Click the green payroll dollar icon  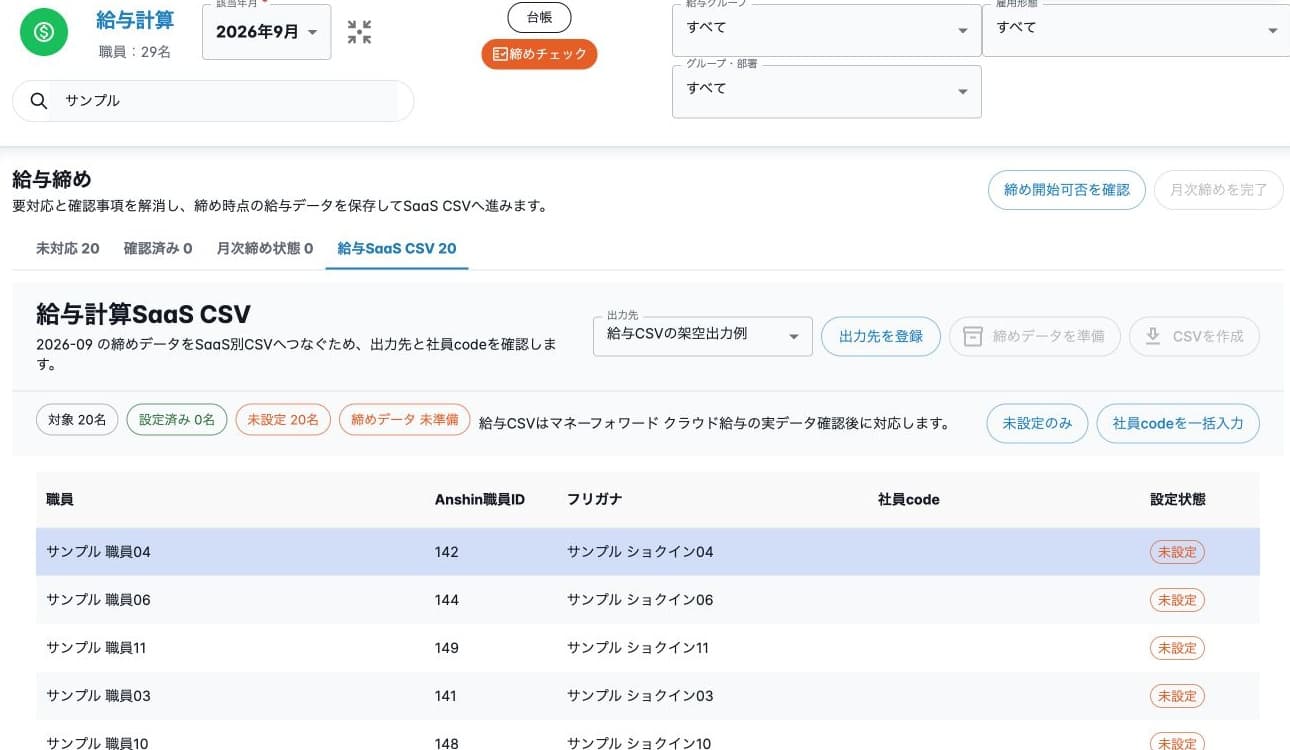[x=44, y=32]
